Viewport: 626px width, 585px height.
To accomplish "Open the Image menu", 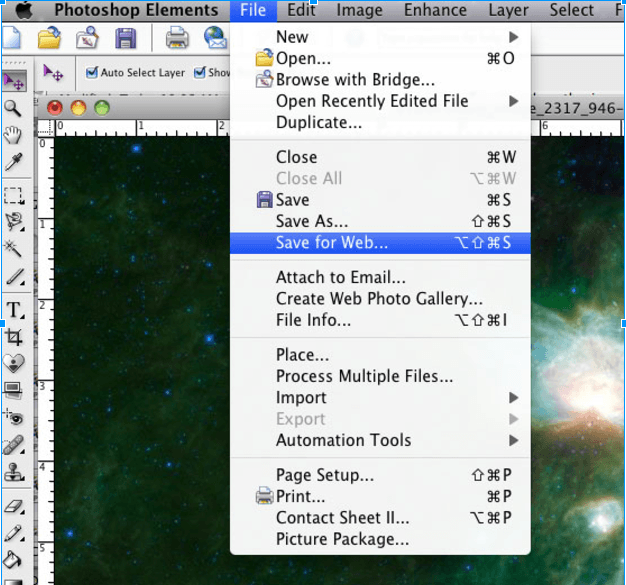I will point(359,10).
